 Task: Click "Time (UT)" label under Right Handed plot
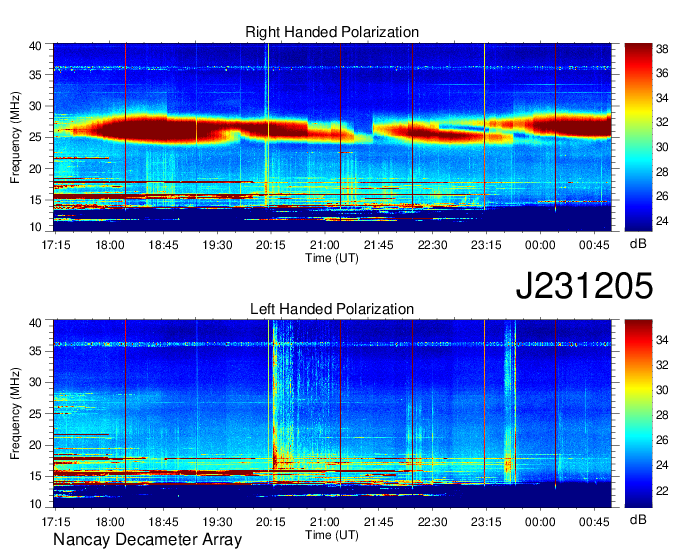click(x=332, y=258)
